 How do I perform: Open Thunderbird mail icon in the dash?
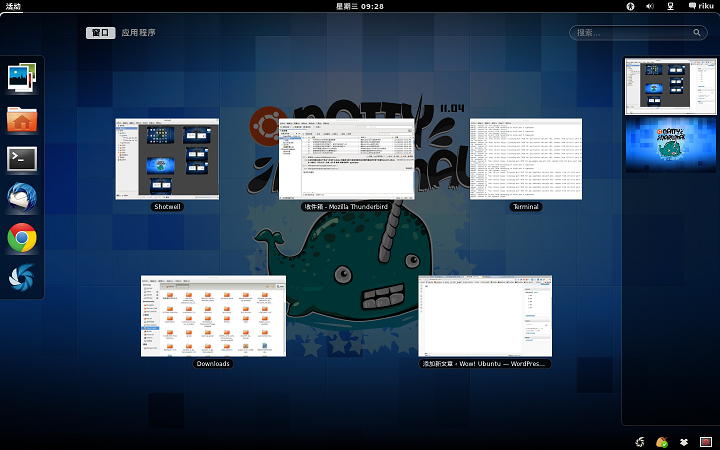[22, 198]
